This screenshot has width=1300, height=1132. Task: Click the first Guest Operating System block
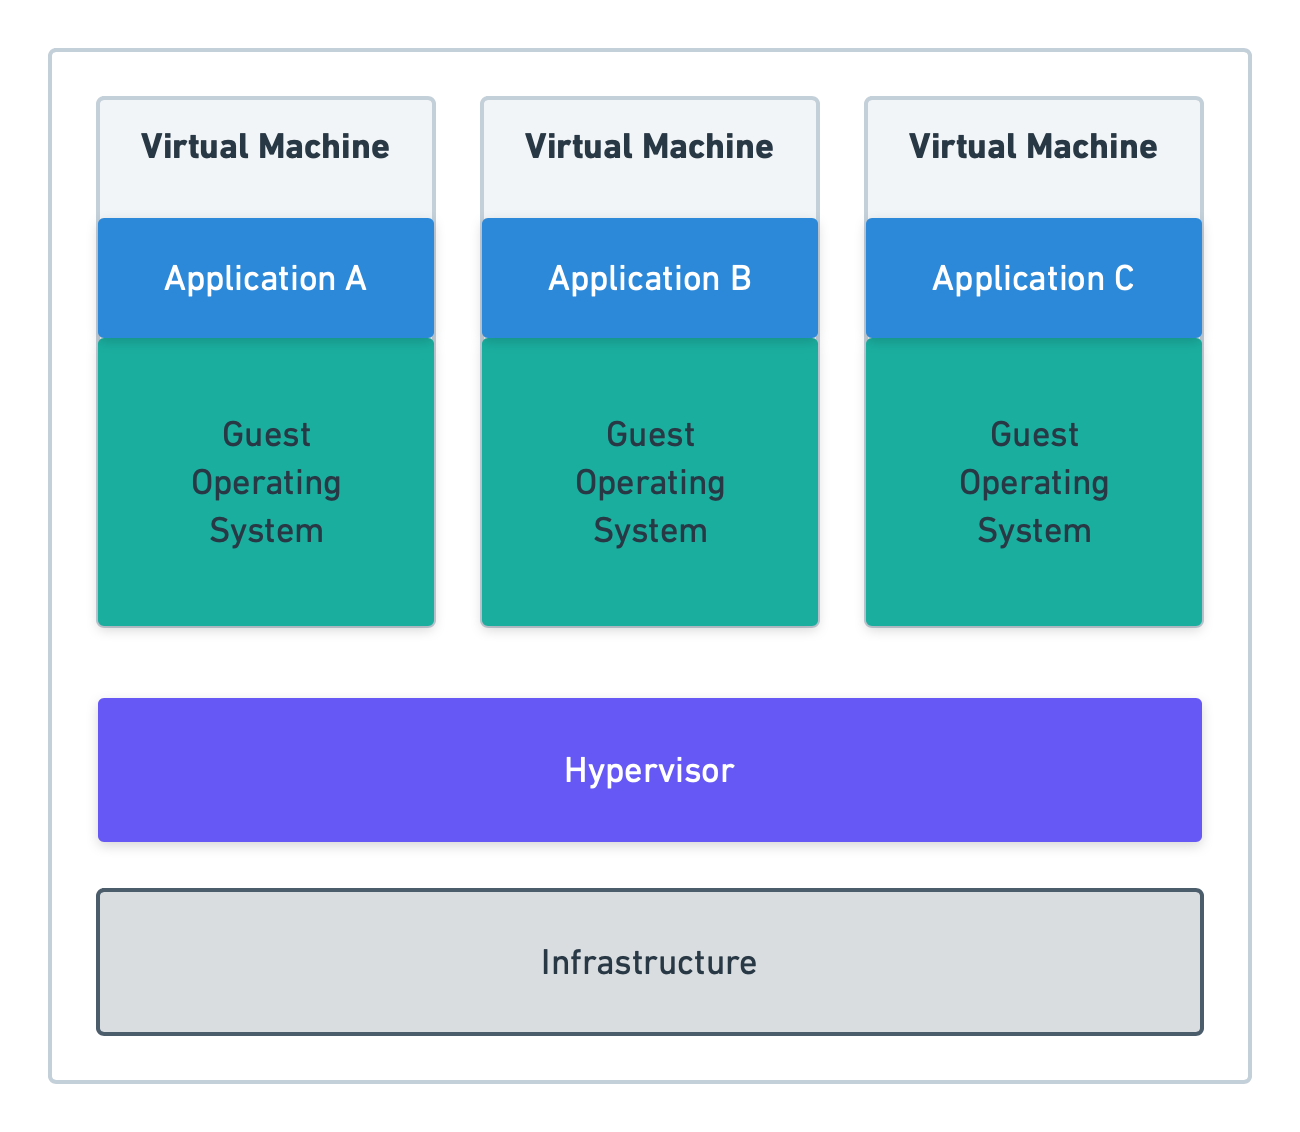point(265,482)
